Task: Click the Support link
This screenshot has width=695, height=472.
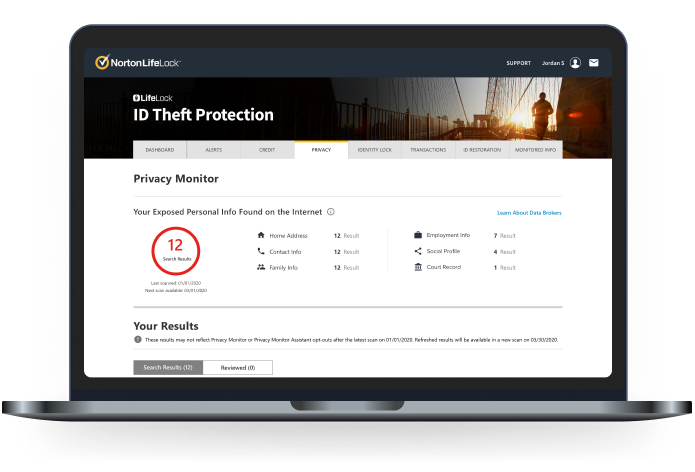Action: coord(519,63)
